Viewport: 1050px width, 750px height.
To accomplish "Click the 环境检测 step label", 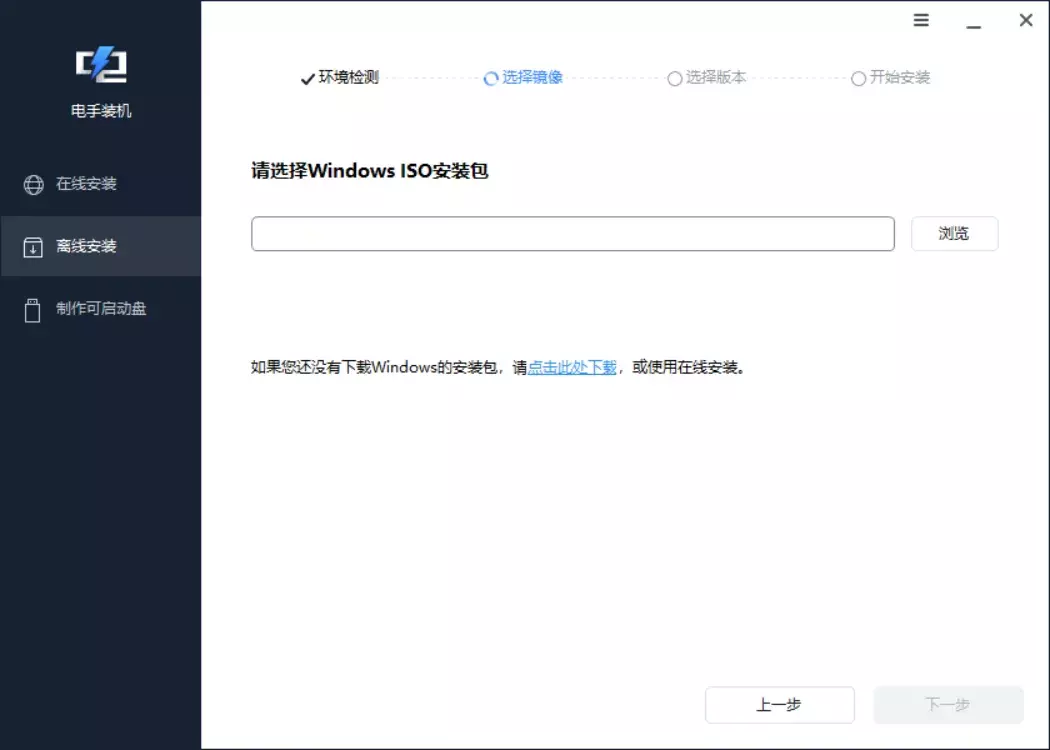I will [x=349, y=77].
